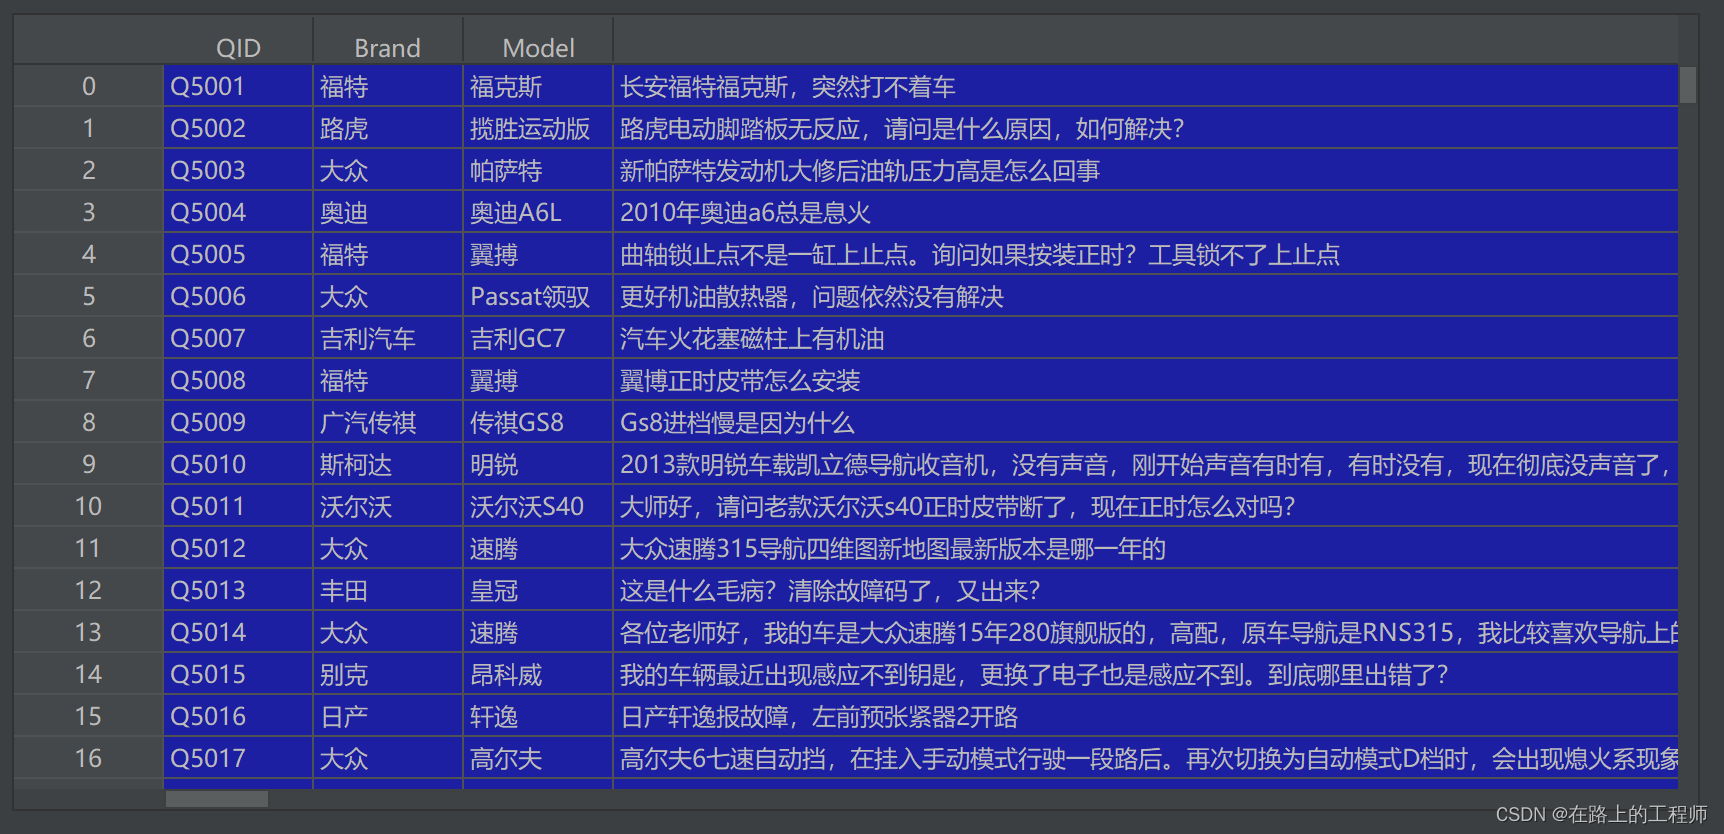Image resolution: width=1724 pixels, height=834 pixels.
Task: Select question text 这是什么毛病？清除故障码了，又出来？
Action: tap(830, 591)
